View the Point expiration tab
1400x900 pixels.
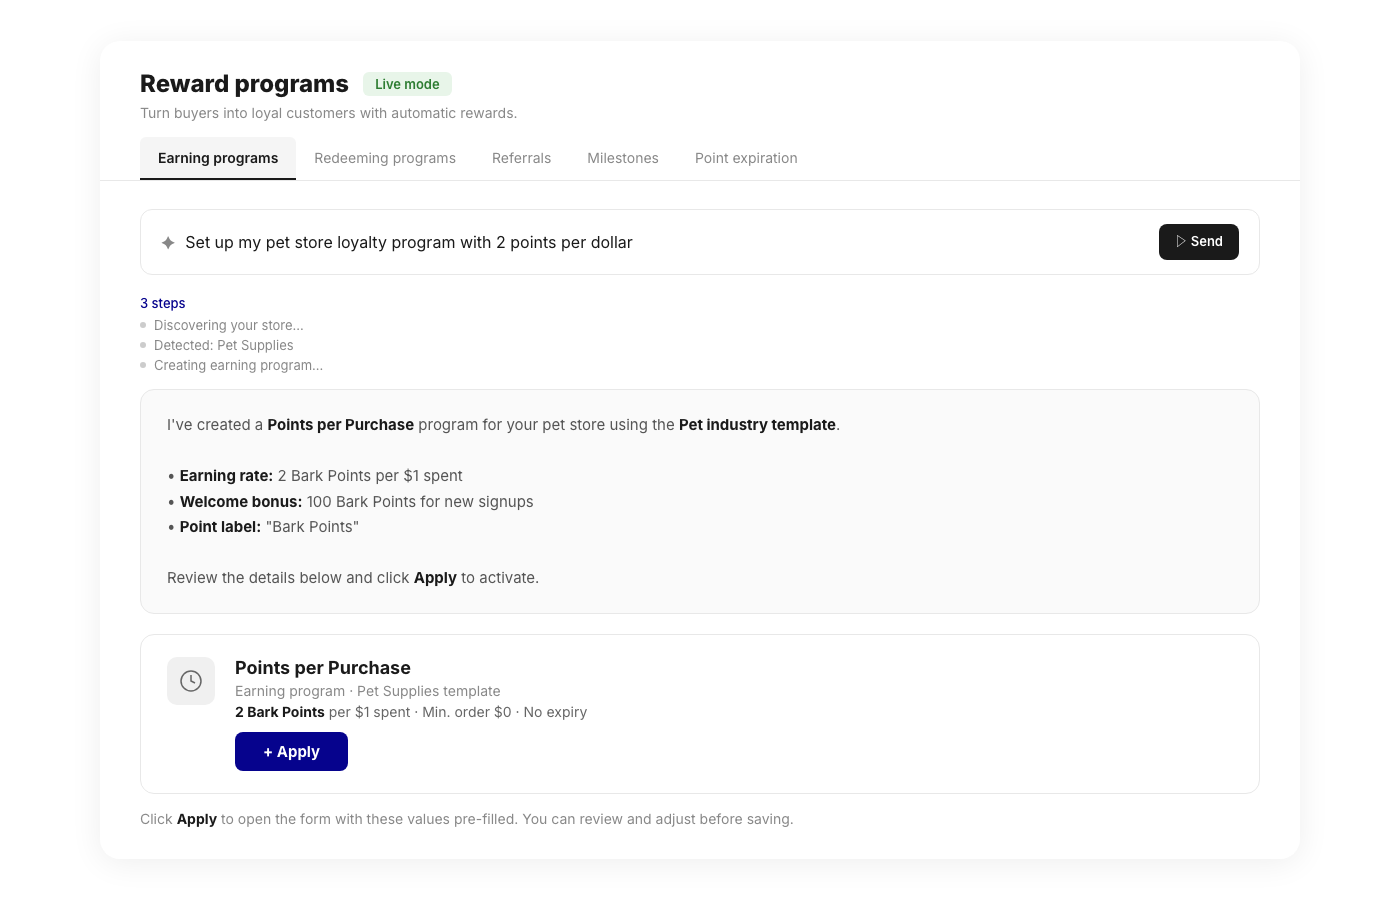(x=746, y=158)
